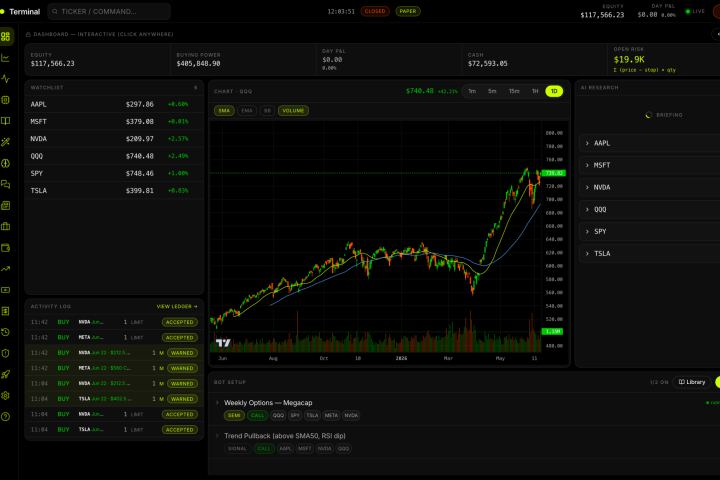Expand MSFT row in AI Research
The height and width of the screenshot is (480, 720).
tap(650, 165)
